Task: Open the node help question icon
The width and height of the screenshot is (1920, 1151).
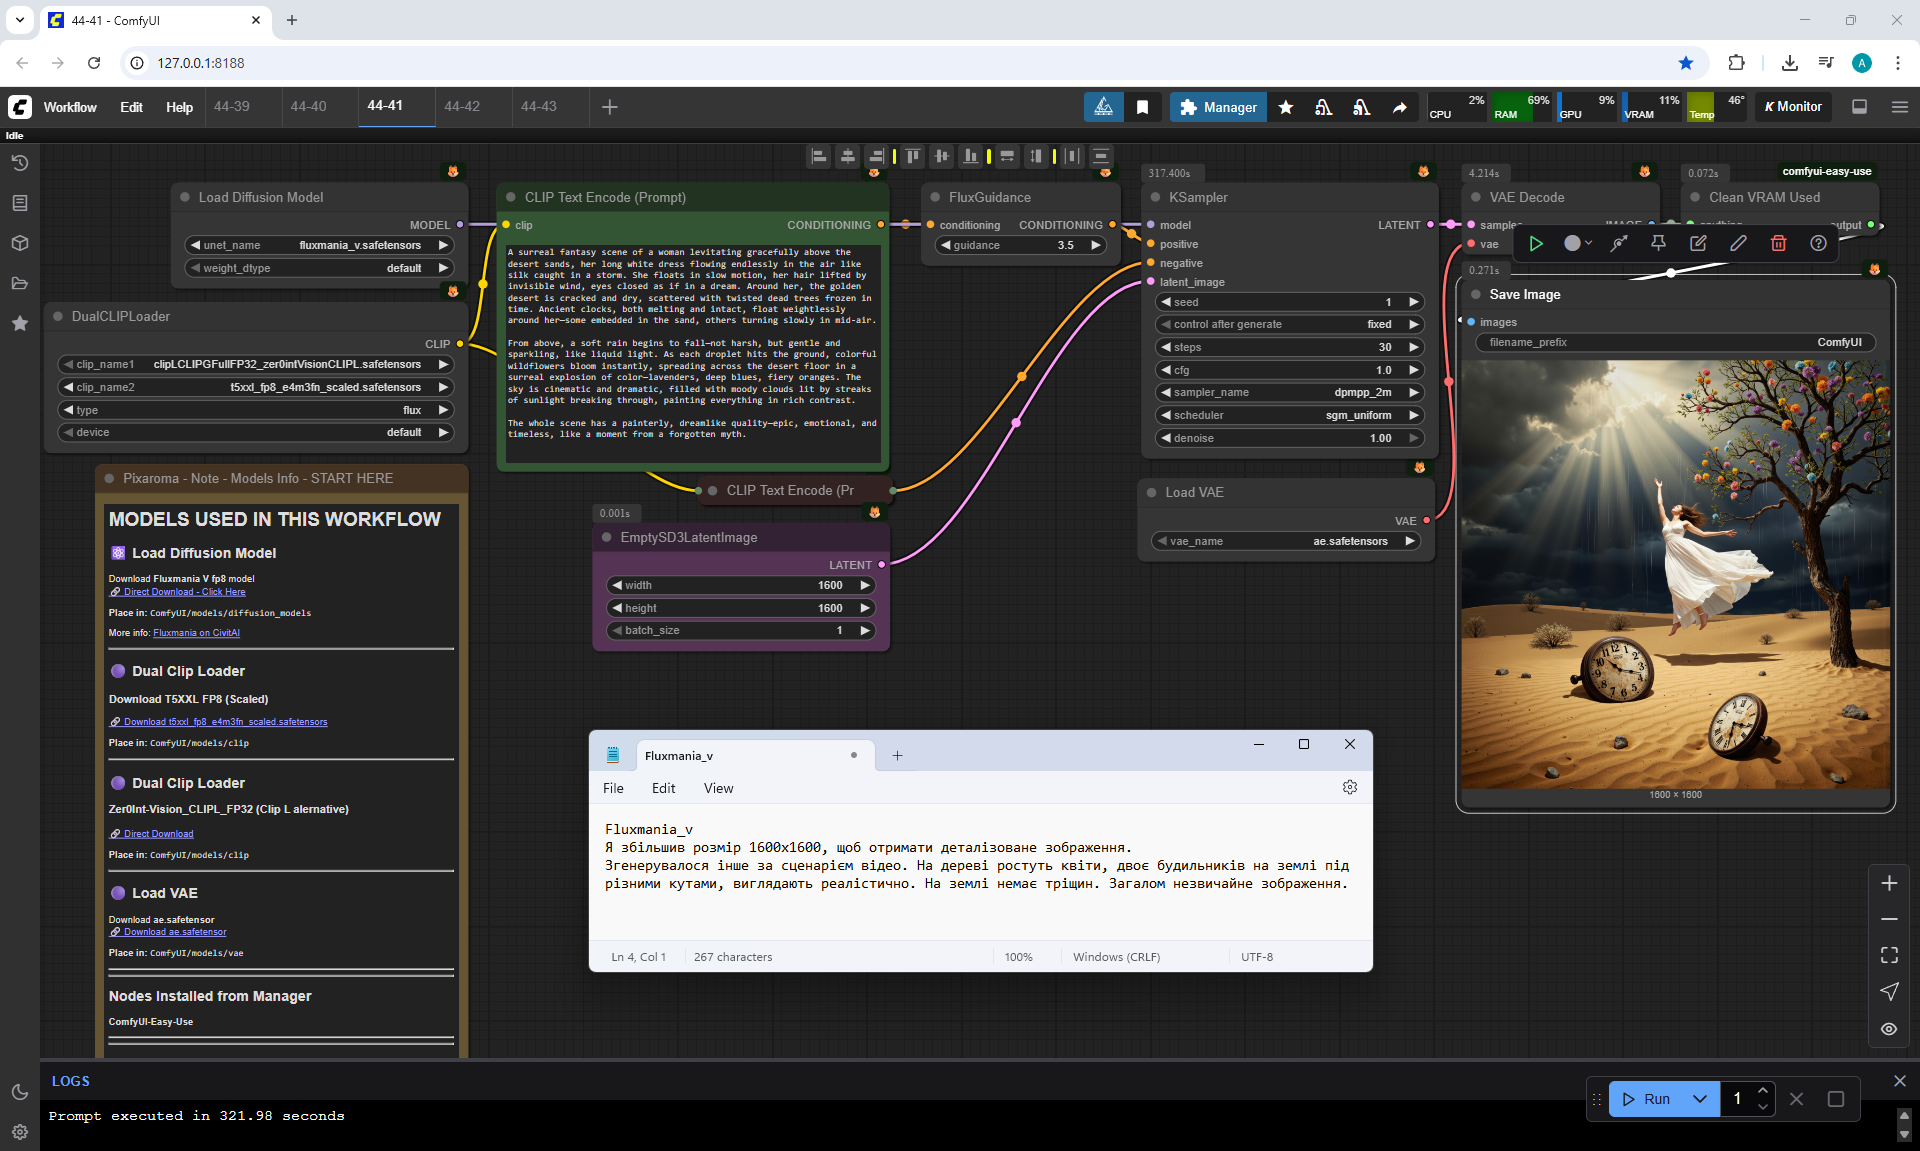Action: (1818, 243)
